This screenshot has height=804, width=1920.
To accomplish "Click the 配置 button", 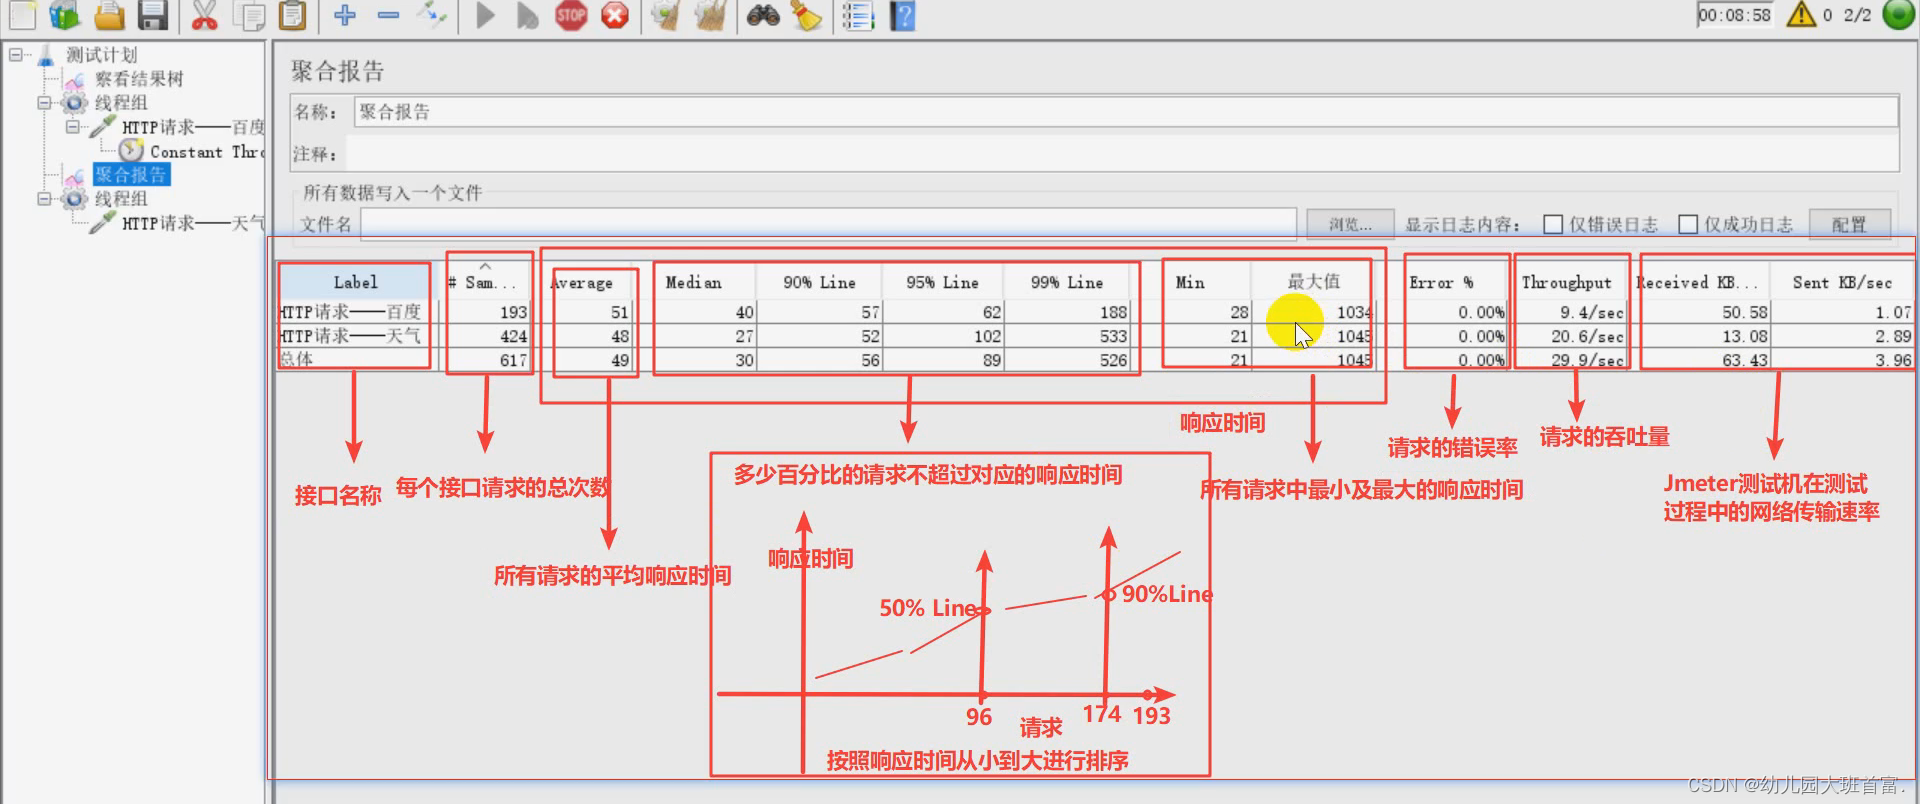I will click(1850, 224).
